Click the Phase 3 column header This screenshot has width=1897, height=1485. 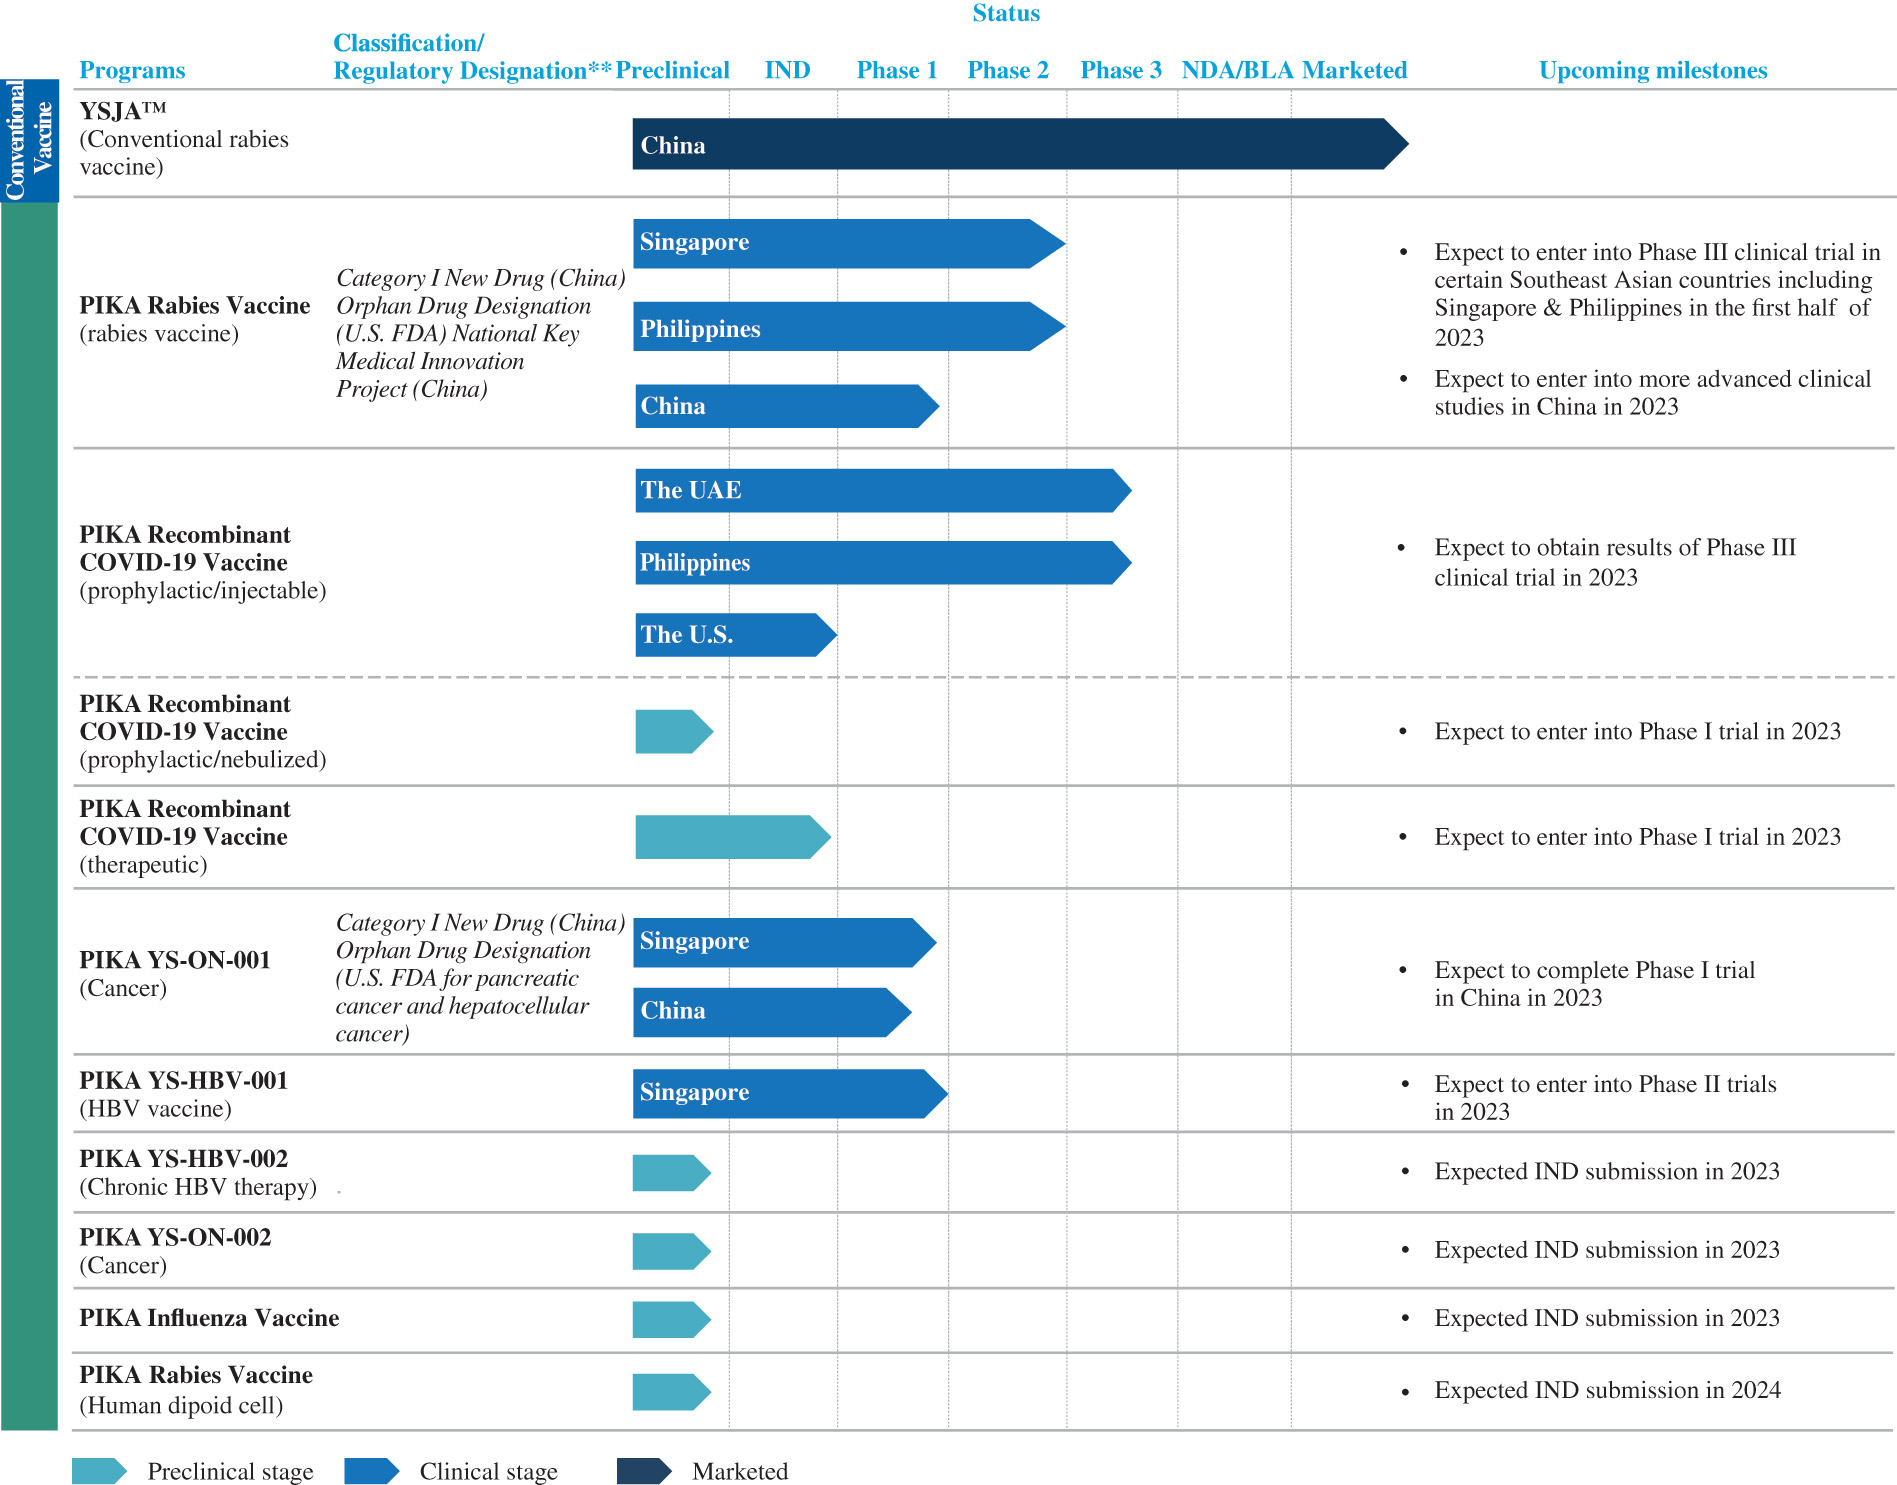(x=1121, y=70)
